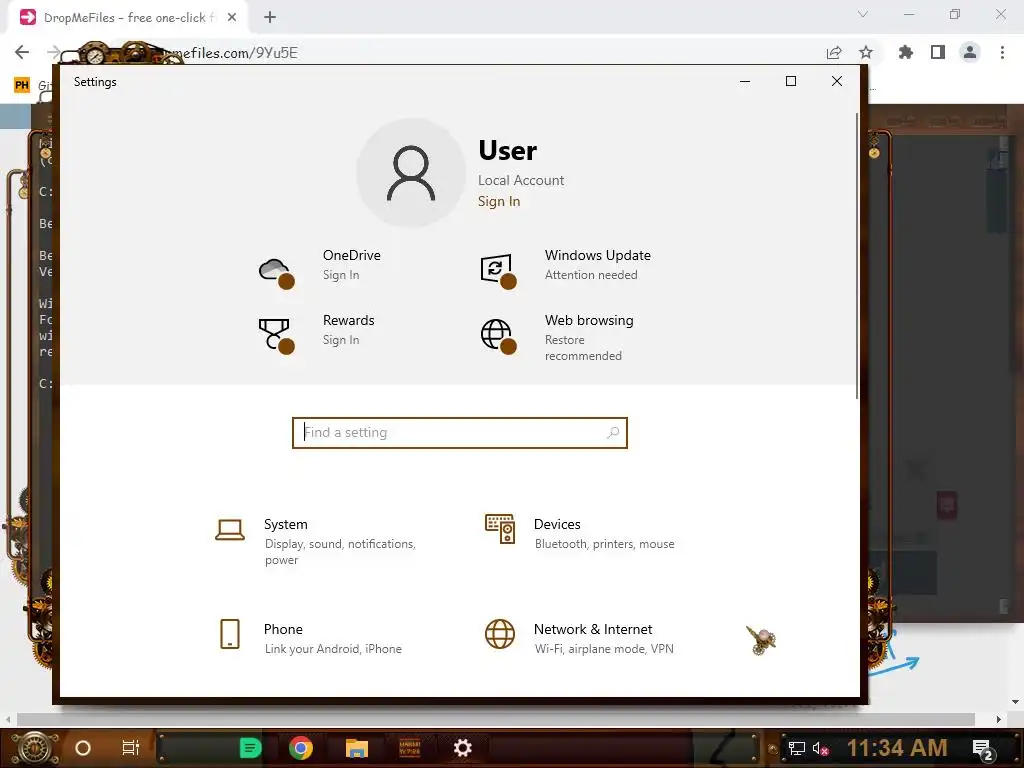The width and height of the screenshot is (1024, 768).
Task: Click Chrome's back navigation arrow
Action: click(x=22, y=52)
